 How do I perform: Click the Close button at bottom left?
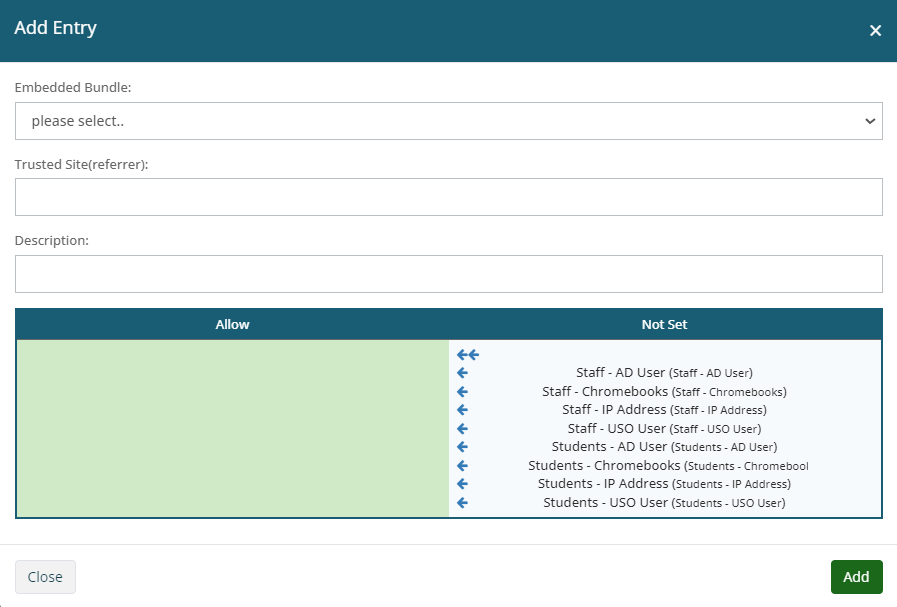[x=45, y=577]
